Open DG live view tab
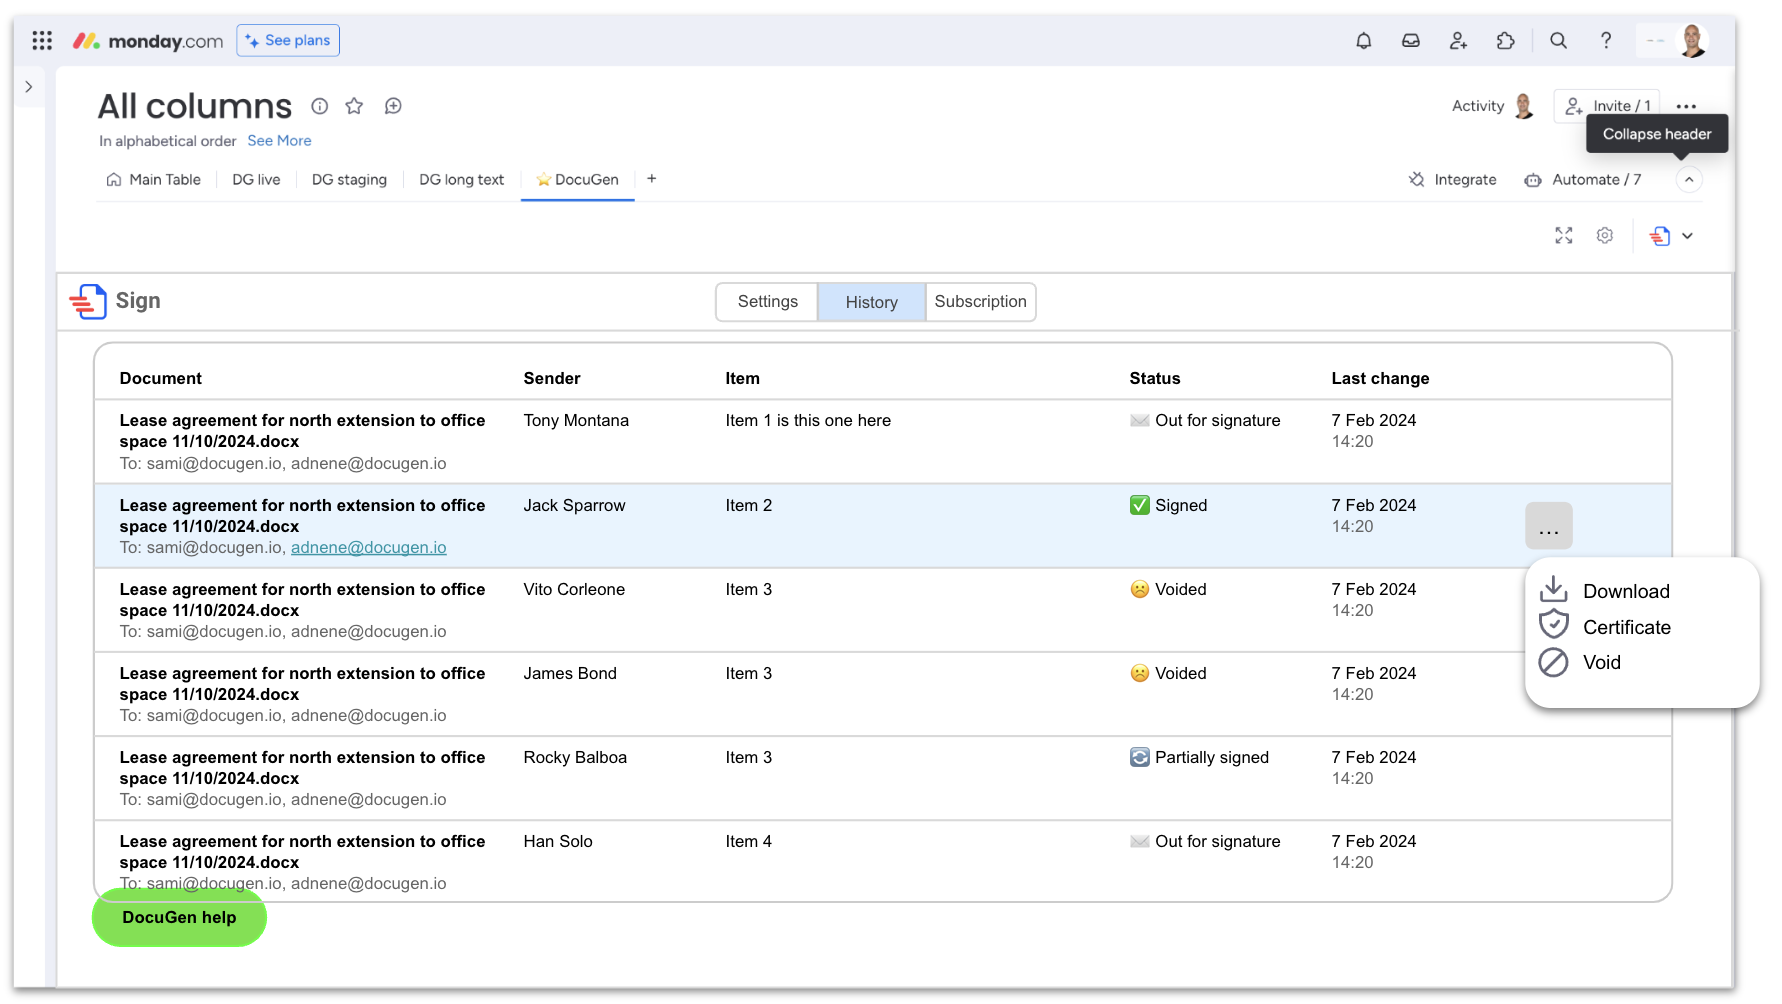This screenshot has height=1004, width=1782. coord(256,180)
